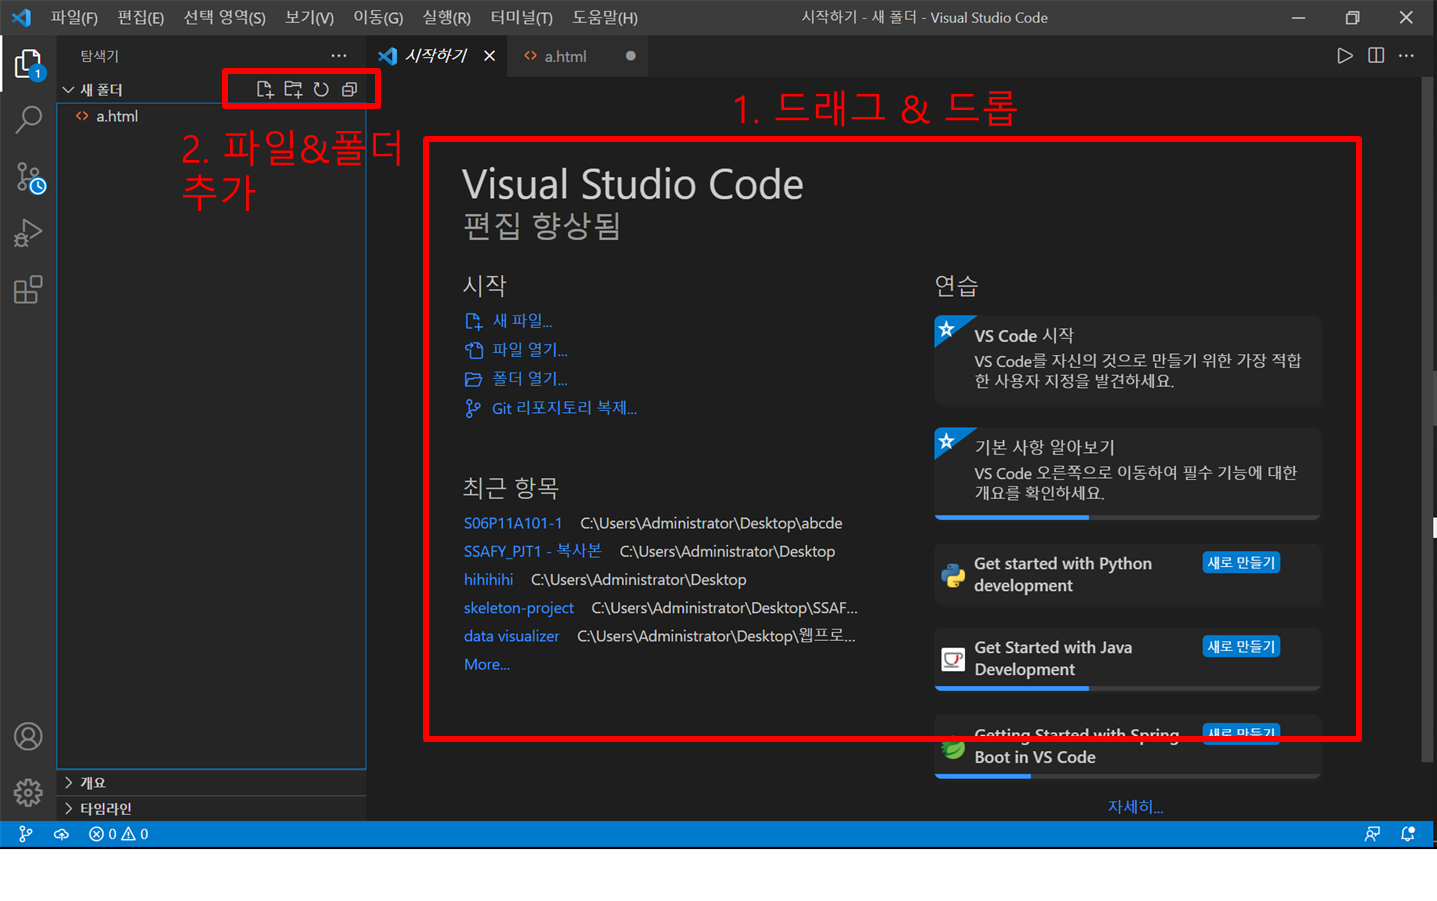1437x901 pixels.
Task: Open the explorer panel more actions ellipsis
Action: 339,56
